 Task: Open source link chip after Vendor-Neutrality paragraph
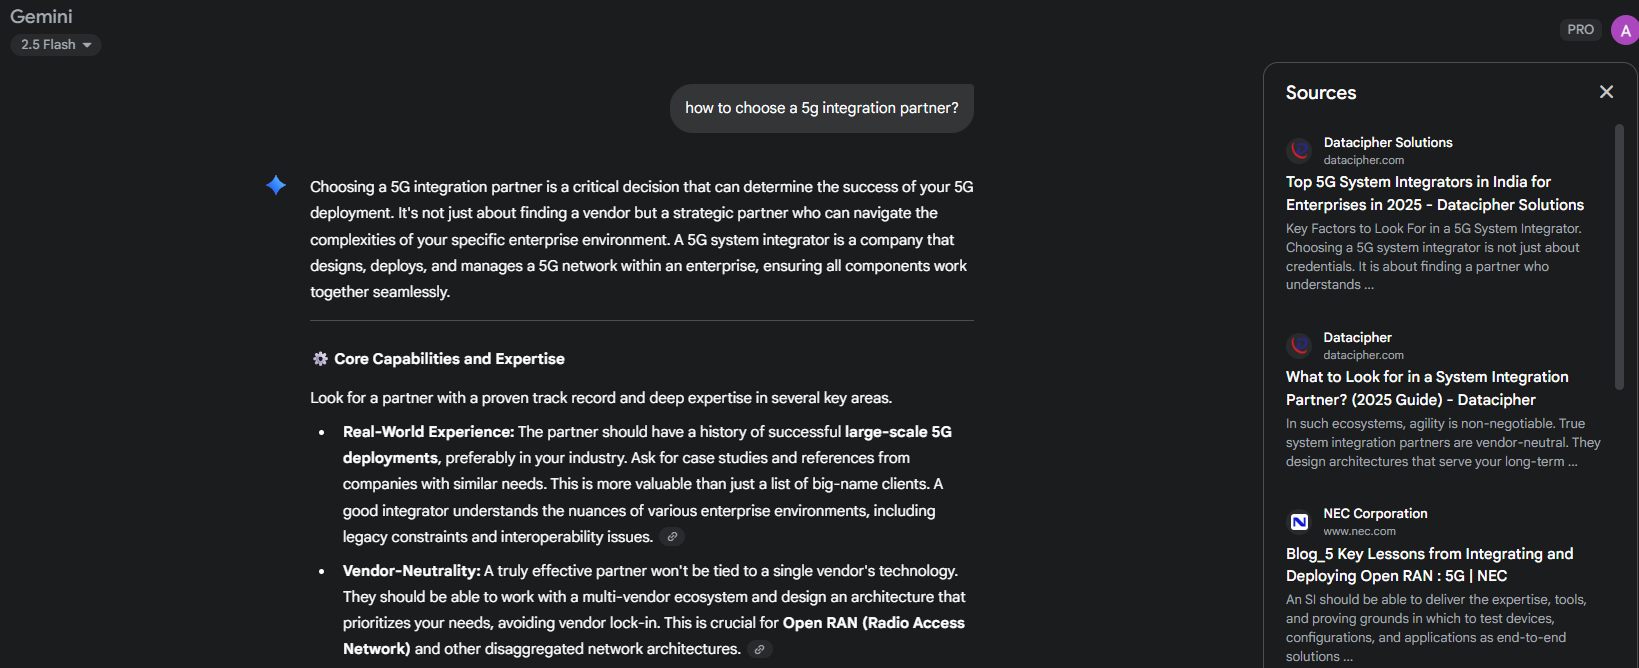(759, 650)
